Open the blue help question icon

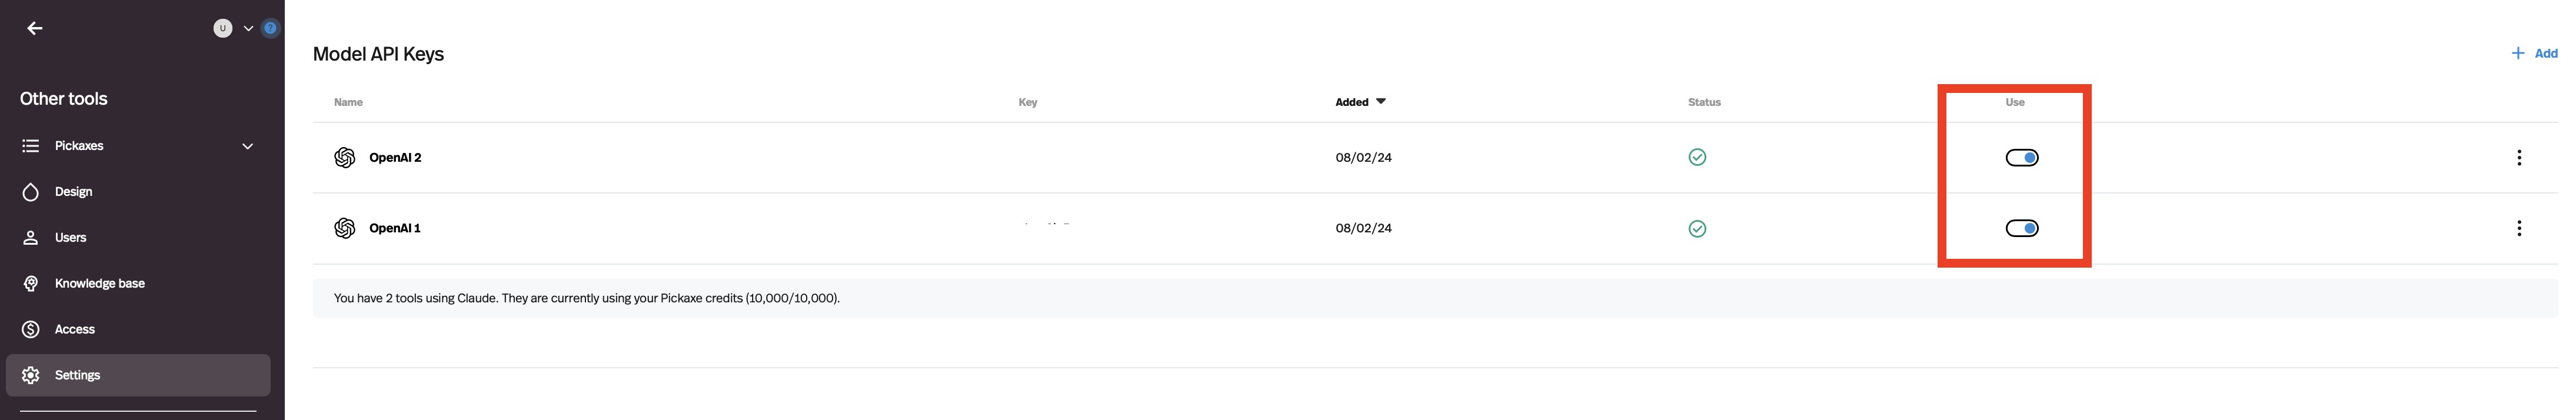click(x=270, y=28)
